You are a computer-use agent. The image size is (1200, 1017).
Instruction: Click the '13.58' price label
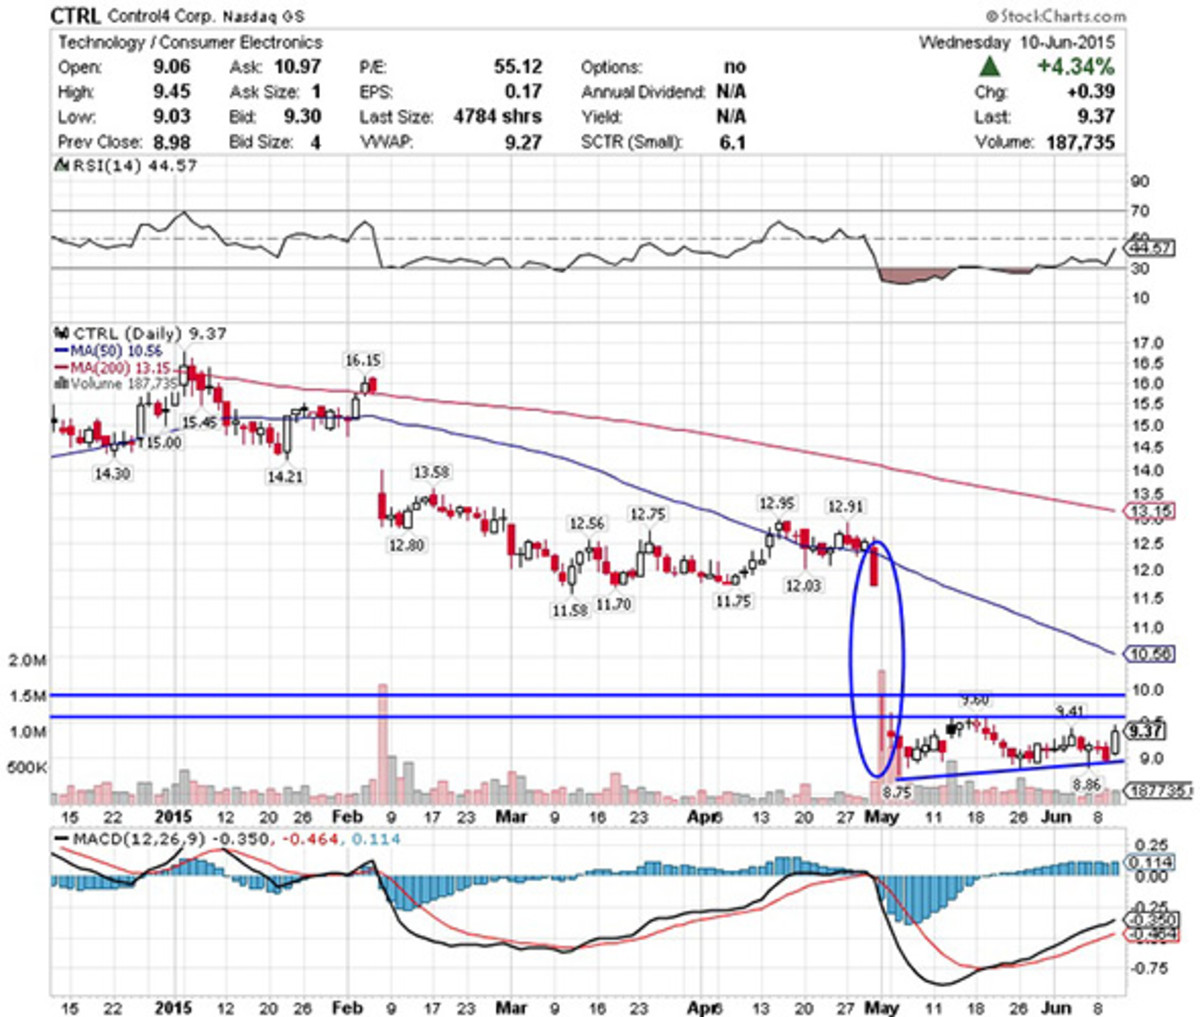[431, 472]
